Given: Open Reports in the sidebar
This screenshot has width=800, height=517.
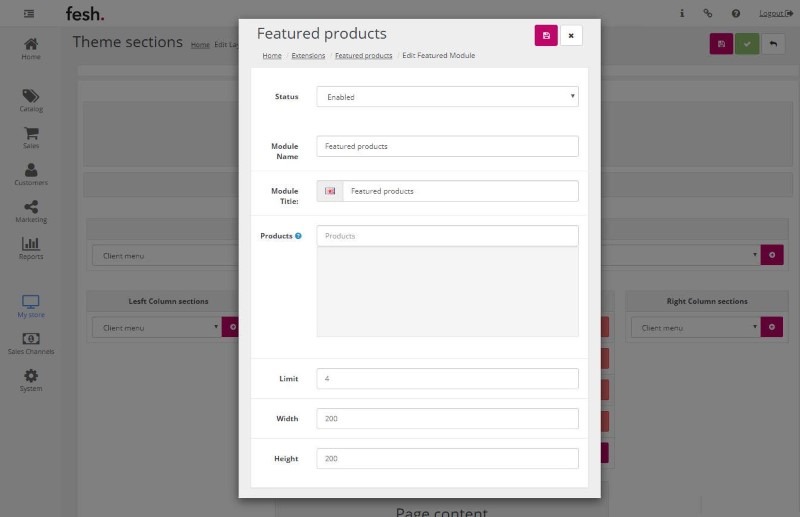Looking at the screenshot, I should [31, 248].
